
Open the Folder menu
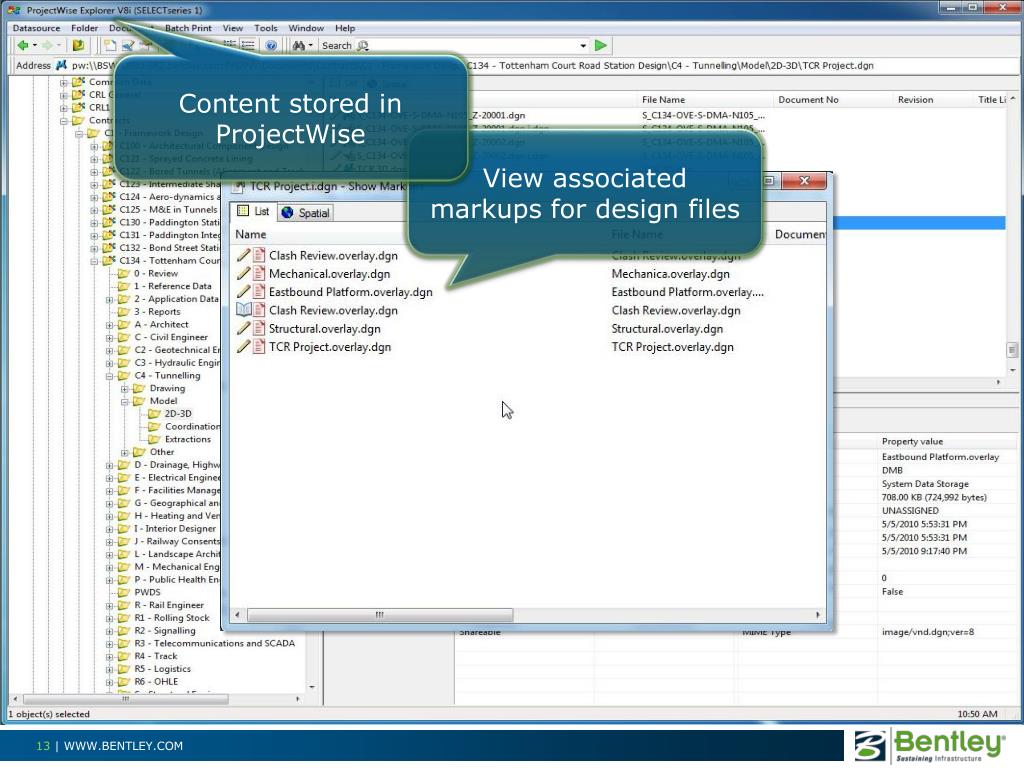click(x=84, y=28)
